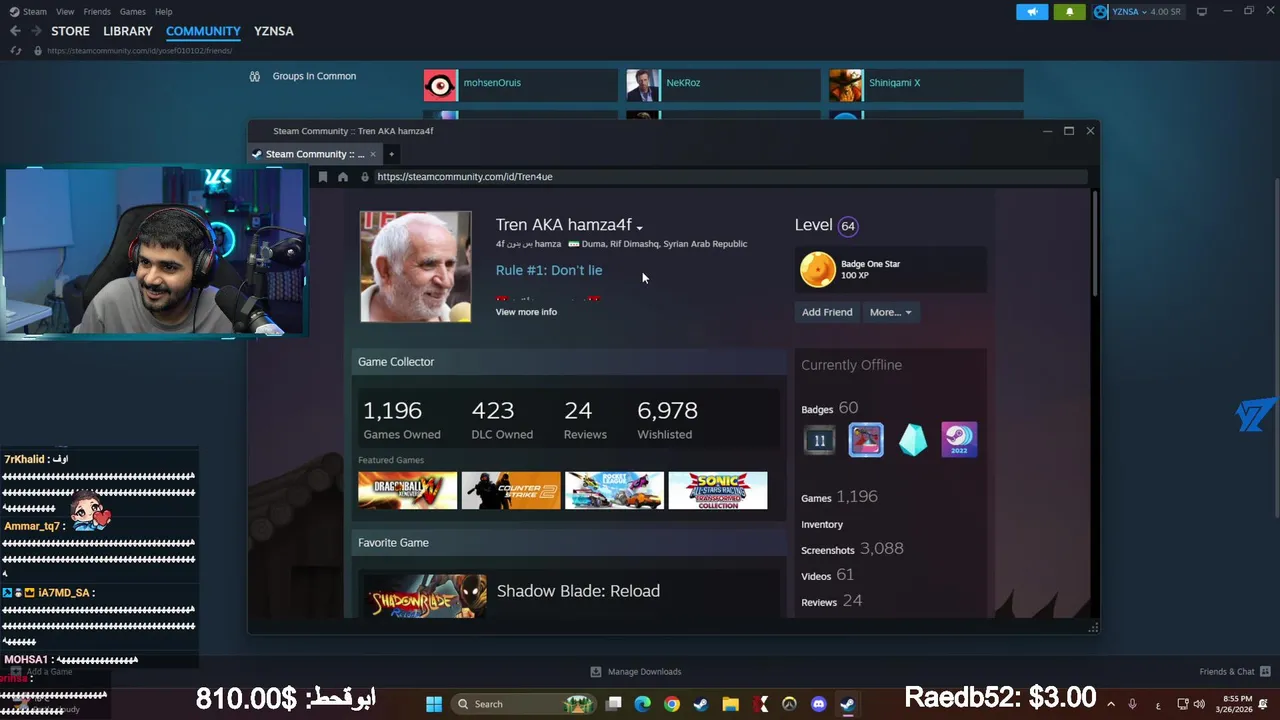Open Task View in taskbar
Image resolution: width=1280 pixels, height=720 pixels.
point(614,704)
